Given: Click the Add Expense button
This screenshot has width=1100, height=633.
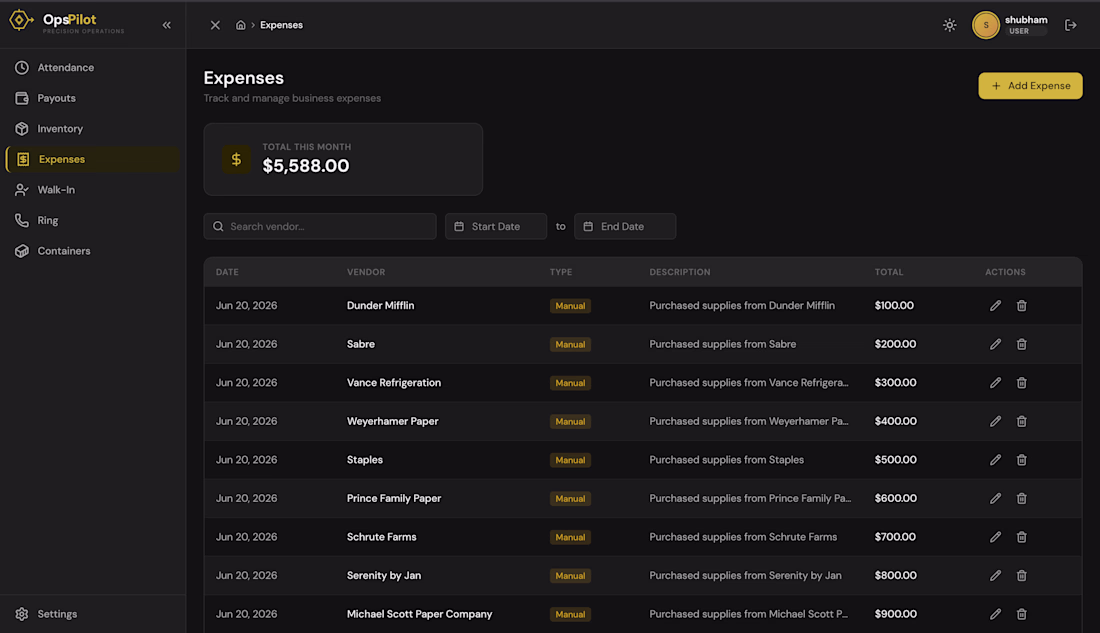Looking at the screenshot, I should [1030, 86].
